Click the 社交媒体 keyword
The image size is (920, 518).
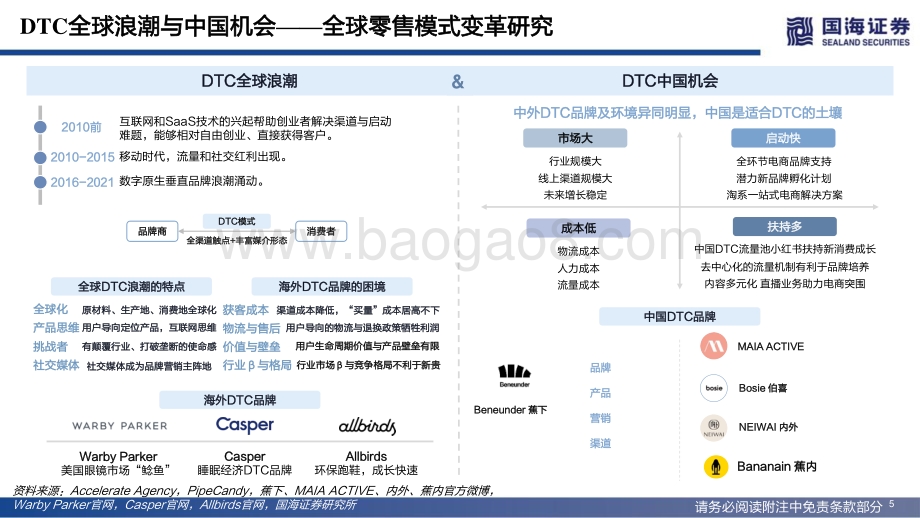[x=56, y=365]
